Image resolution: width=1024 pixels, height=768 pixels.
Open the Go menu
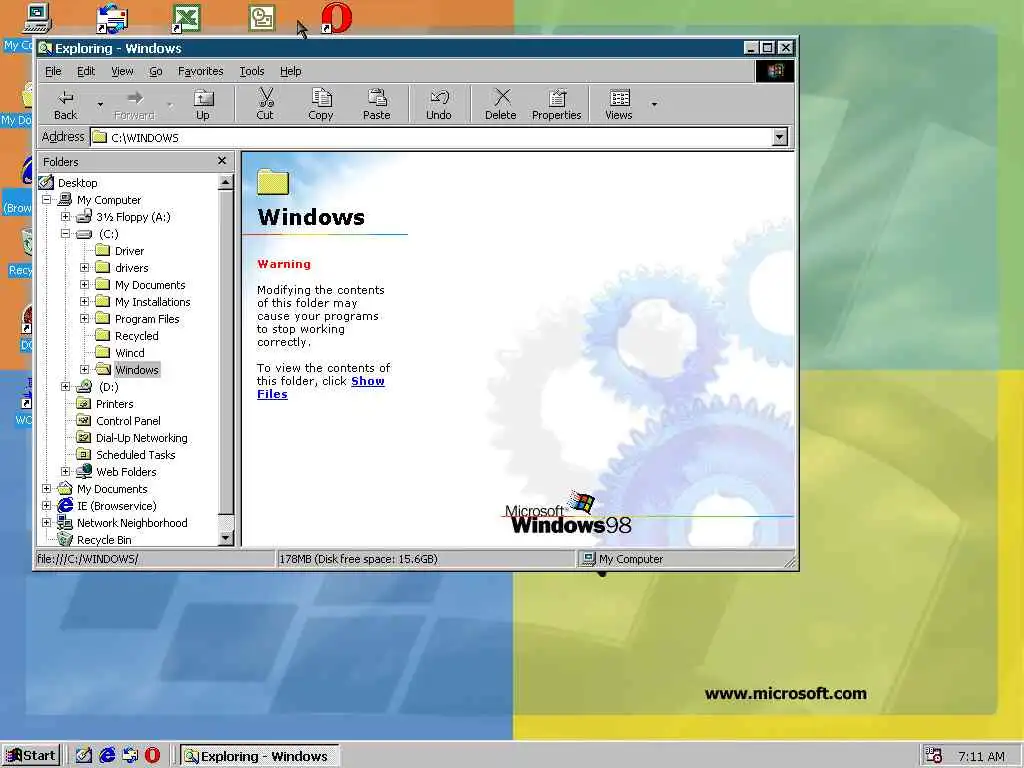[155, 71]
